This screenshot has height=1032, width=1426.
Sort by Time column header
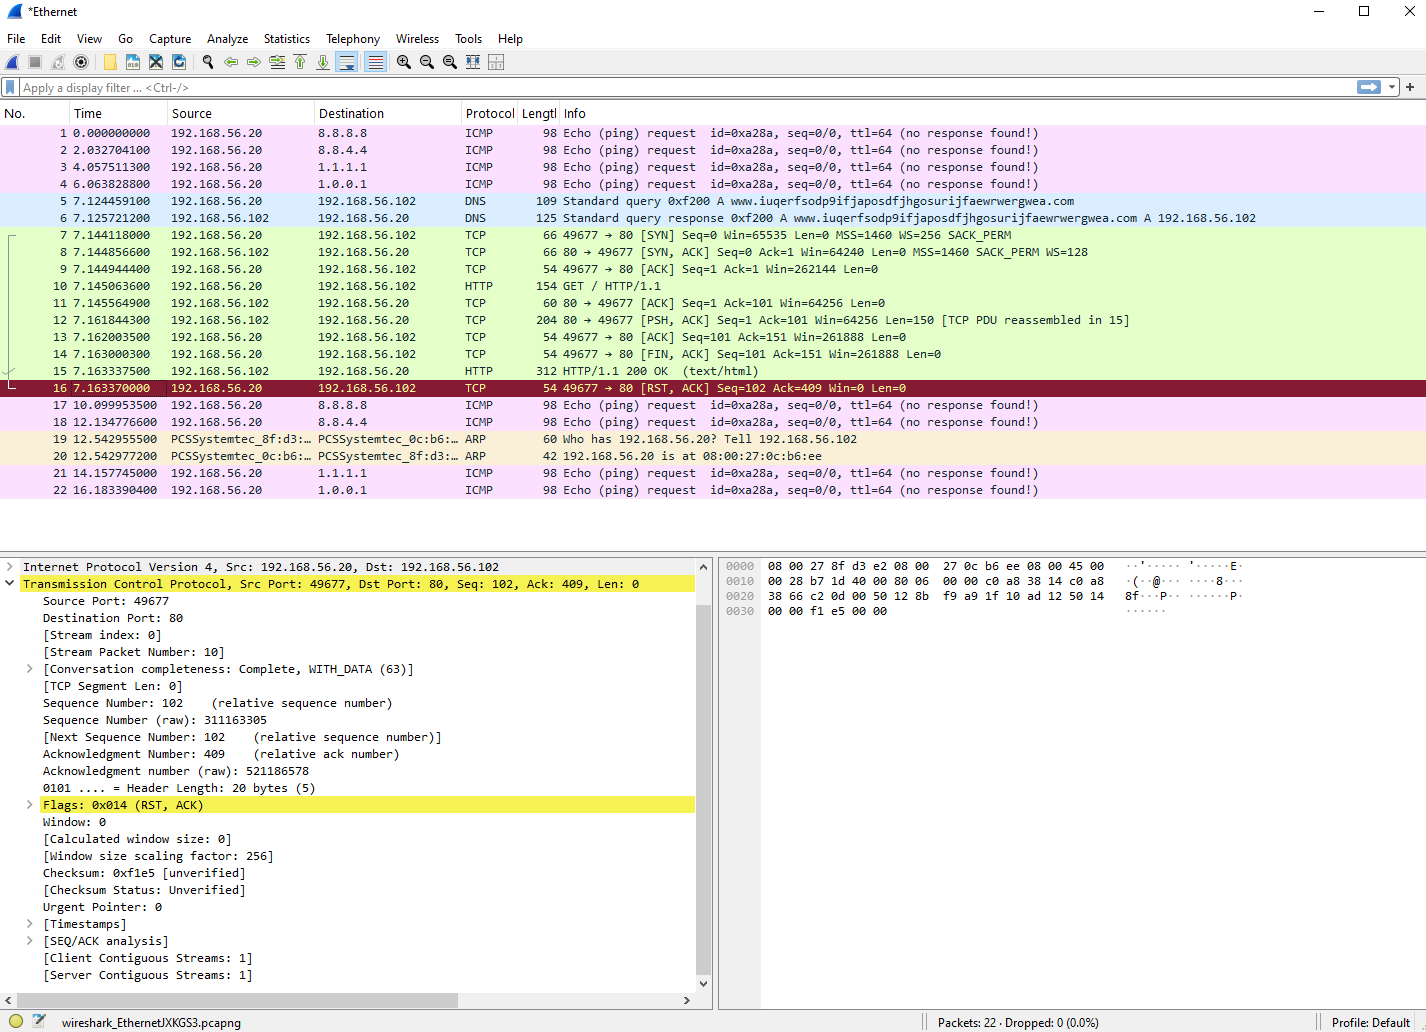(118, 113)
